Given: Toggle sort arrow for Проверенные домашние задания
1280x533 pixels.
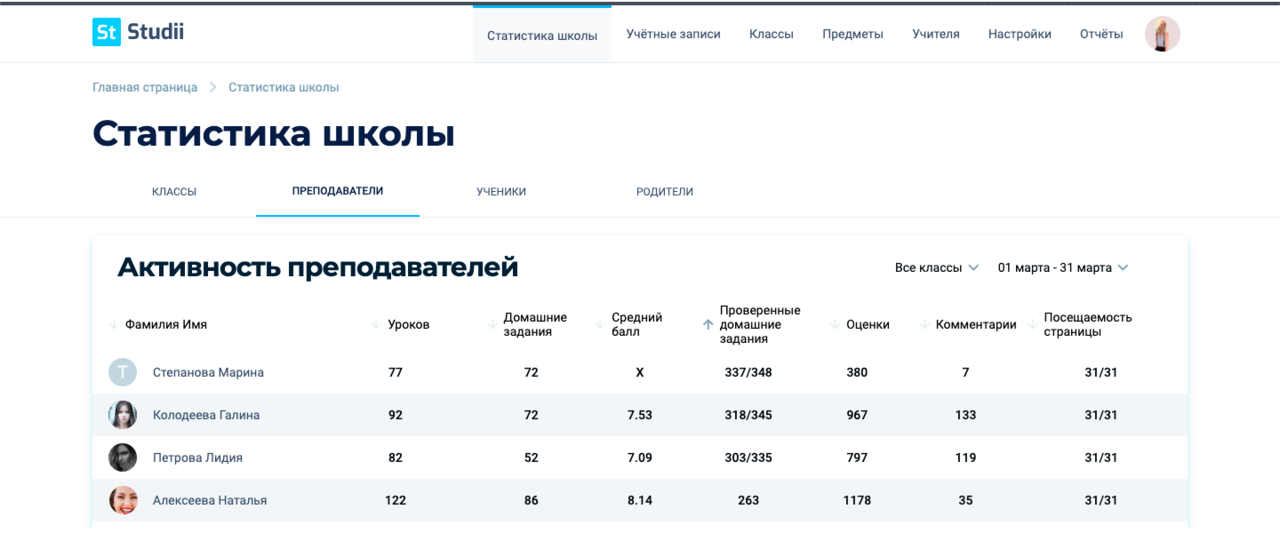Looking at the screenshot, I should [x=708, y=325].
